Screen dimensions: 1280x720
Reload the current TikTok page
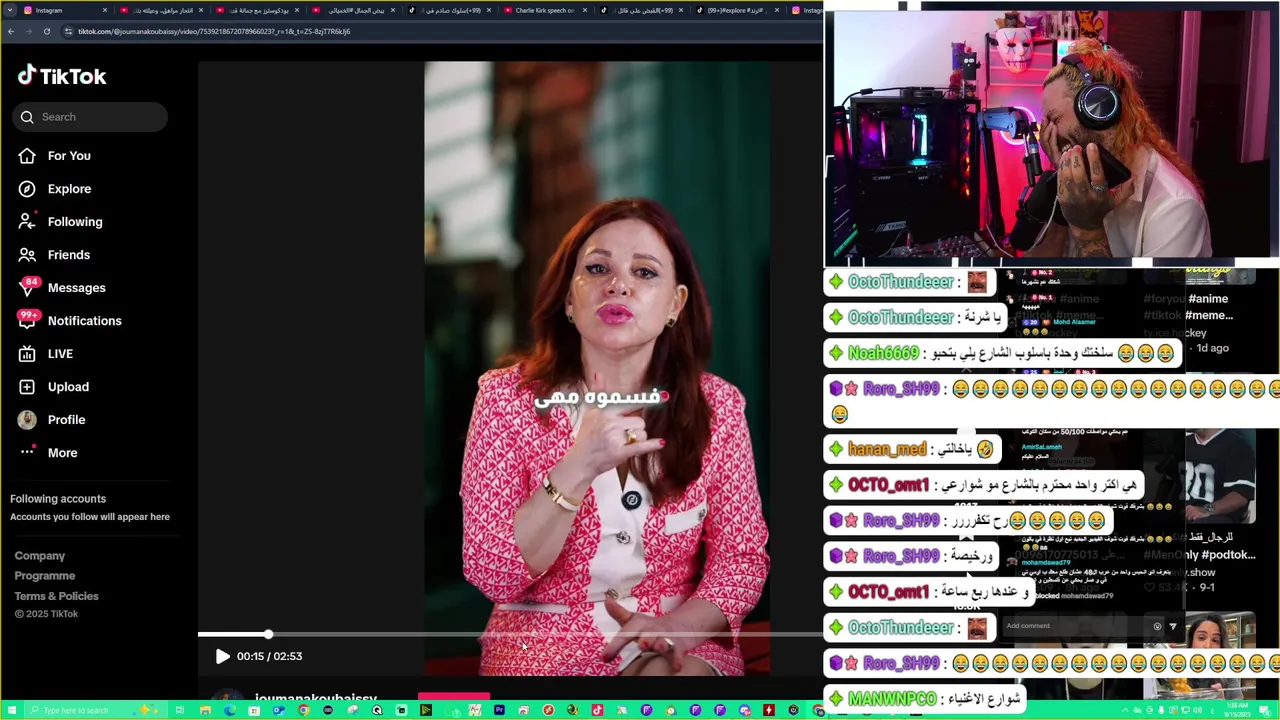click(x=47, y=31)
